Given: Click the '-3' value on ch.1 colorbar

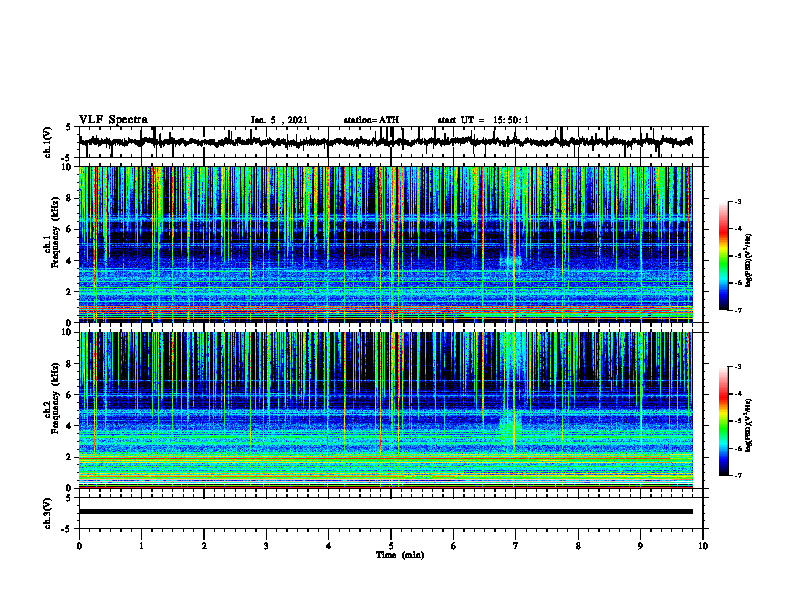Looking at the screenshot, I should [x=738, y=202].
